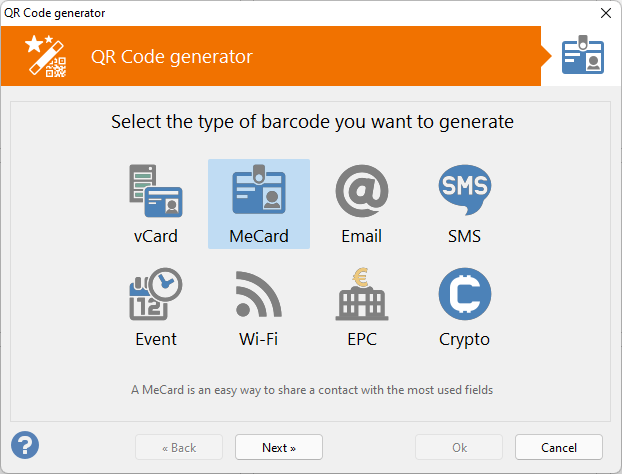Click the Ok button
Image resolution: width=622 pixels, height=474 pixels.
click(459, 447)
